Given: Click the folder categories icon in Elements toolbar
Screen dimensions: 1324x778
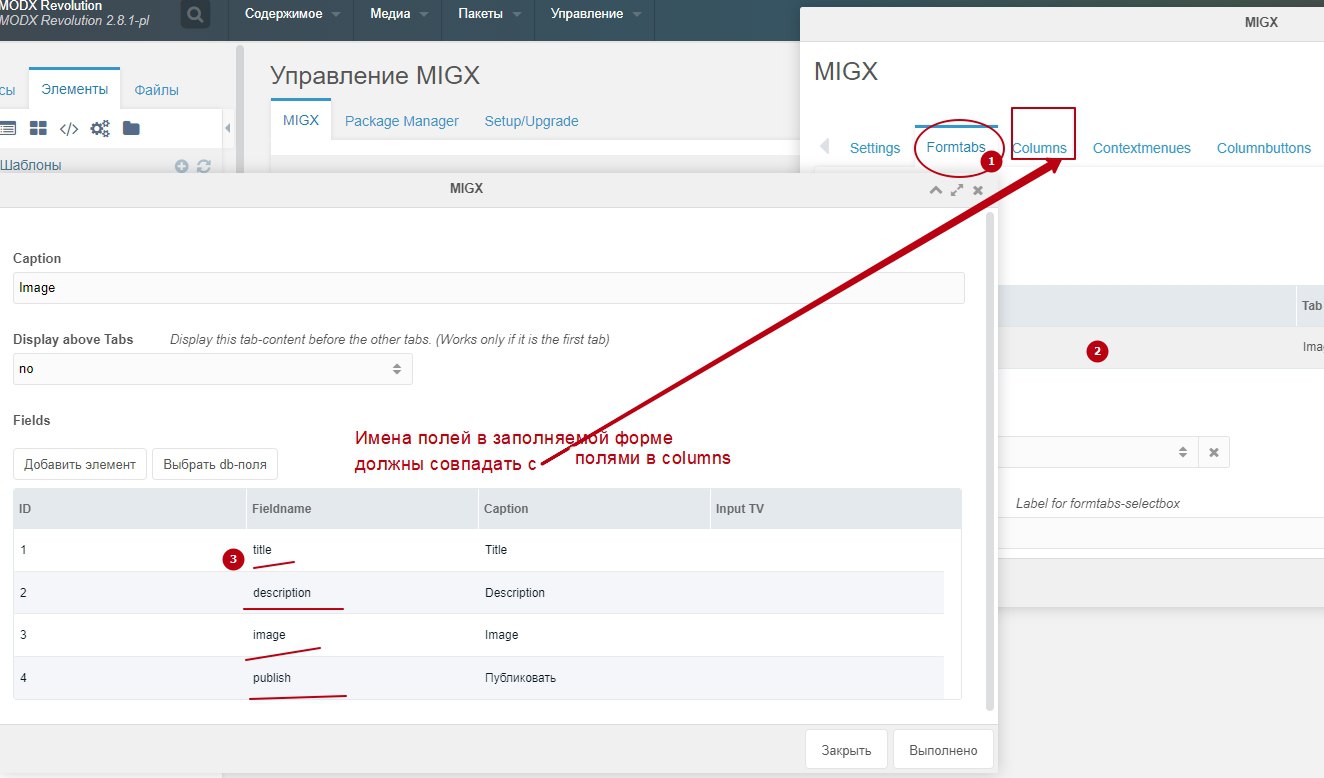Looking at the screenshot, I should (131, 128).
